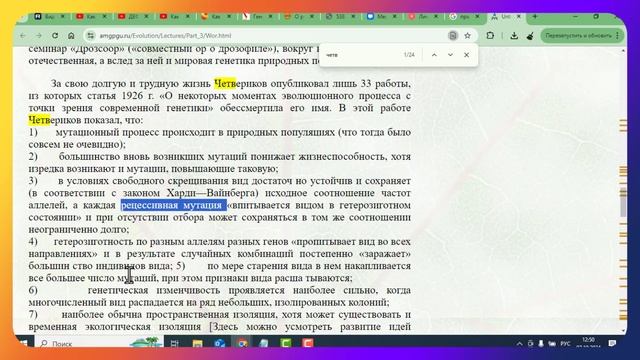The height and width of the screenshot is (360, 640).
Task: Switch to the tab labeled 'Ме'
Action: [381, 17]
